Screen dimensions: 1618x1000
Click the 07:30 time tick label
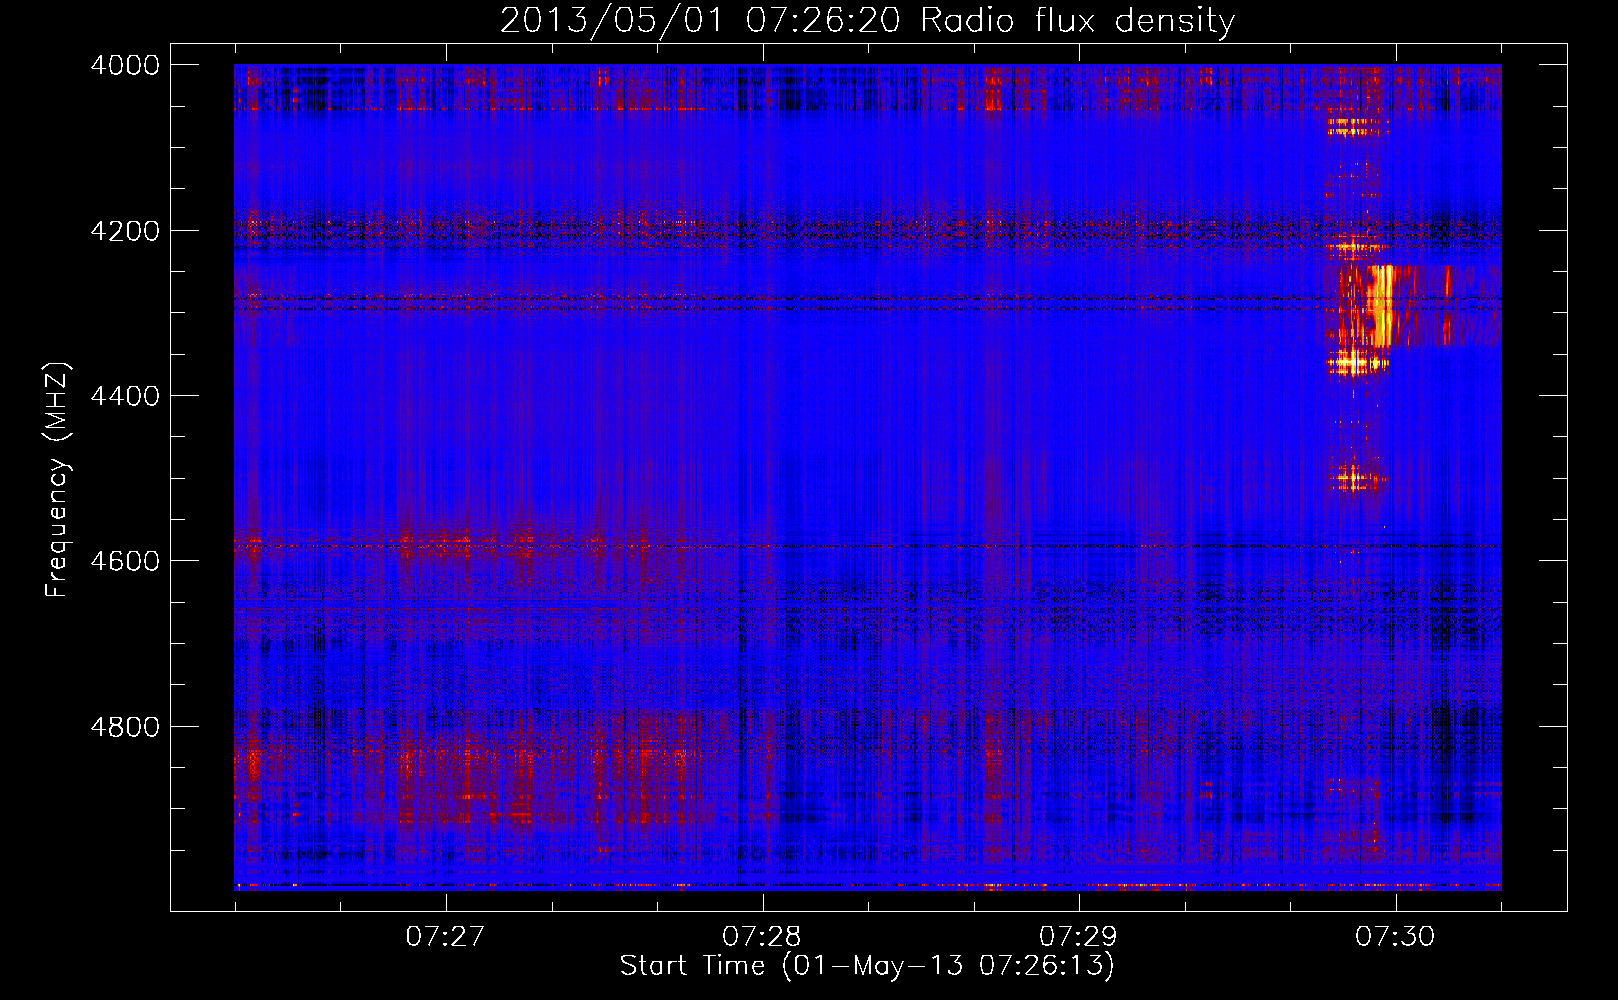1395,936
